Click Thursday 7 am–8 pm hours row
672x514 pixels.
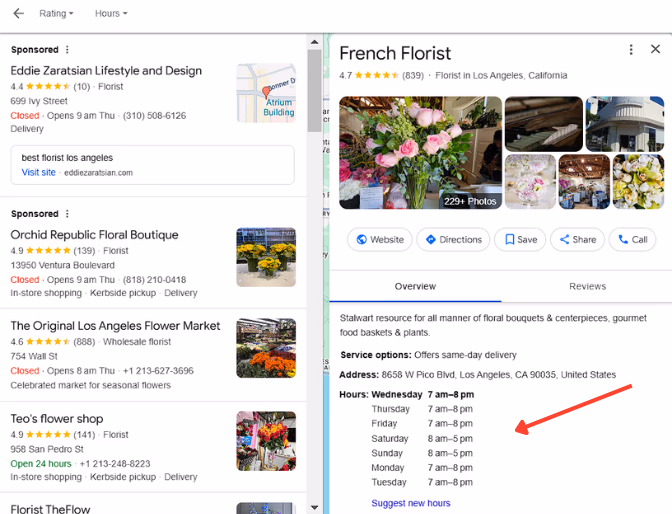(422, 409)
